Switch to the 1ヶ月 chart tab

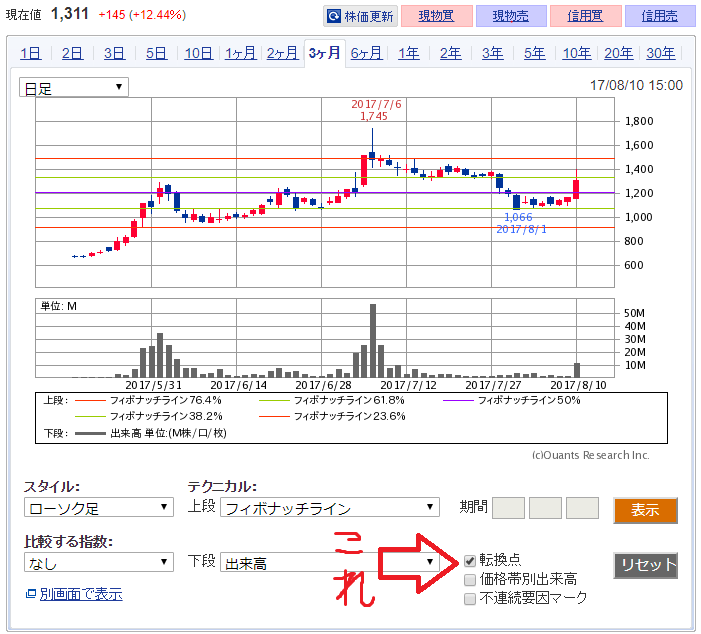241,53
